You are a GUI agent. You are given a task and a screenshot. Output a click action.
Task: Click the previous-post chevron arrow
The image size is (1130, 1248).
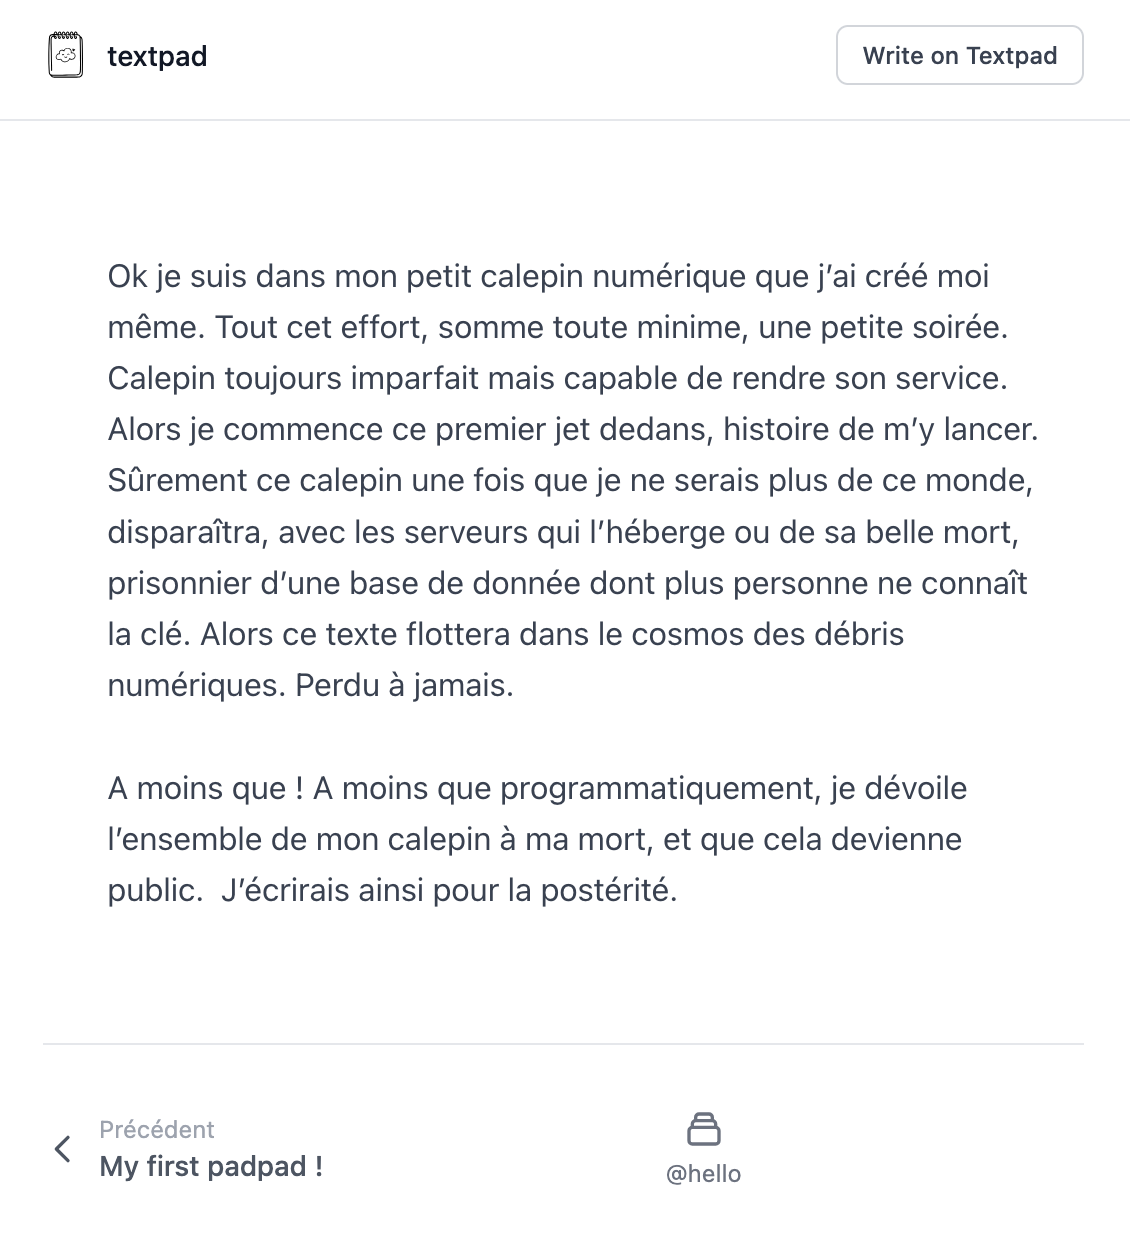(63, 1149)
